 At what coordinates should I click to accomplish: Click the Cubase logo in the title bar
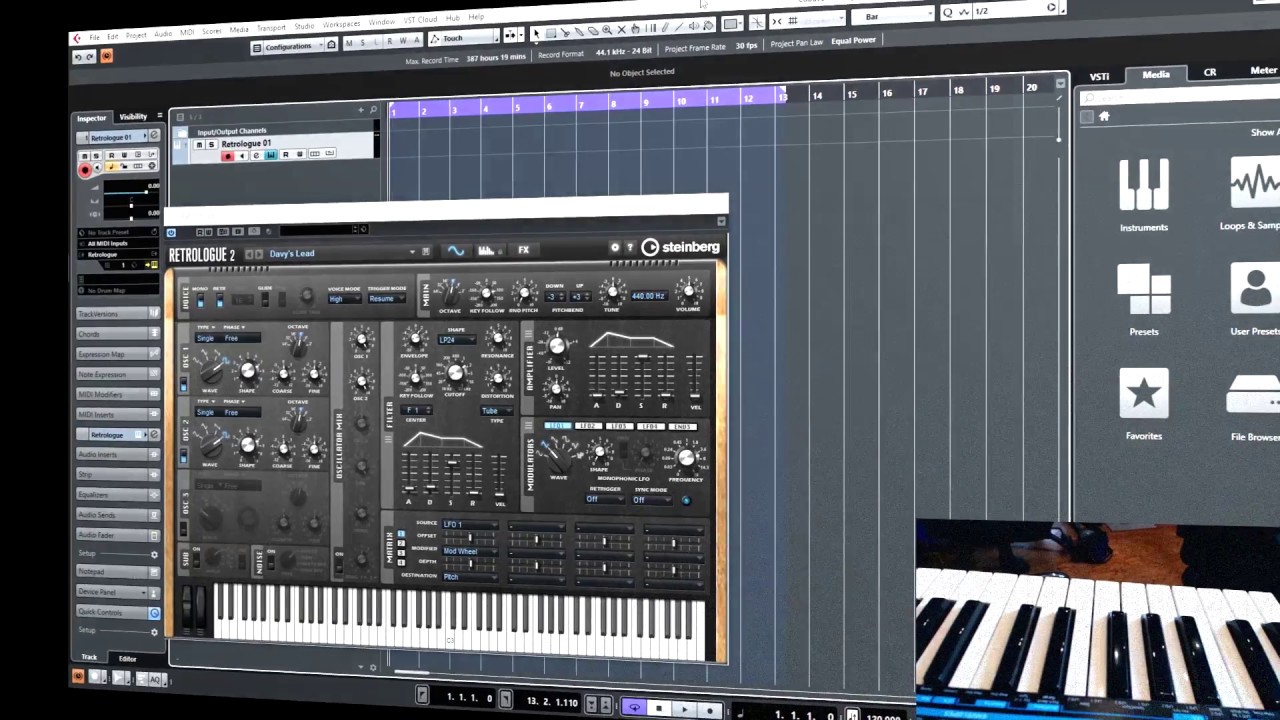click(x=77, y=38)
